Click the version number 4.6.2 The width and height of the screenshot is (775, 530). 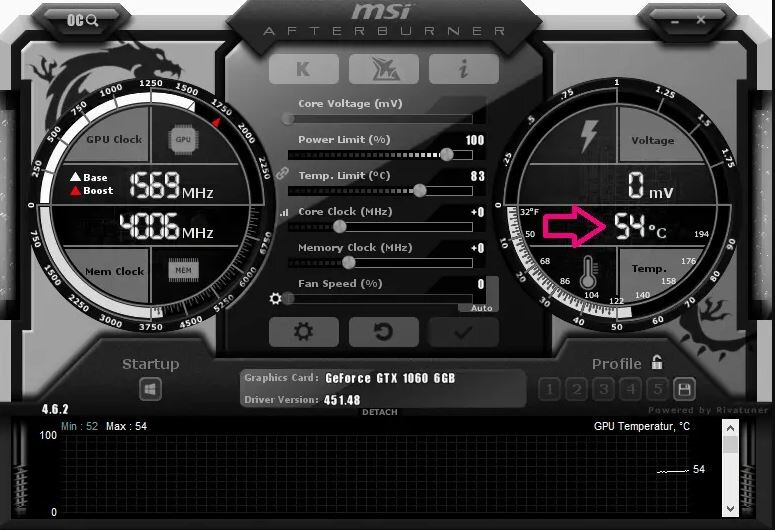click(55, 409)
